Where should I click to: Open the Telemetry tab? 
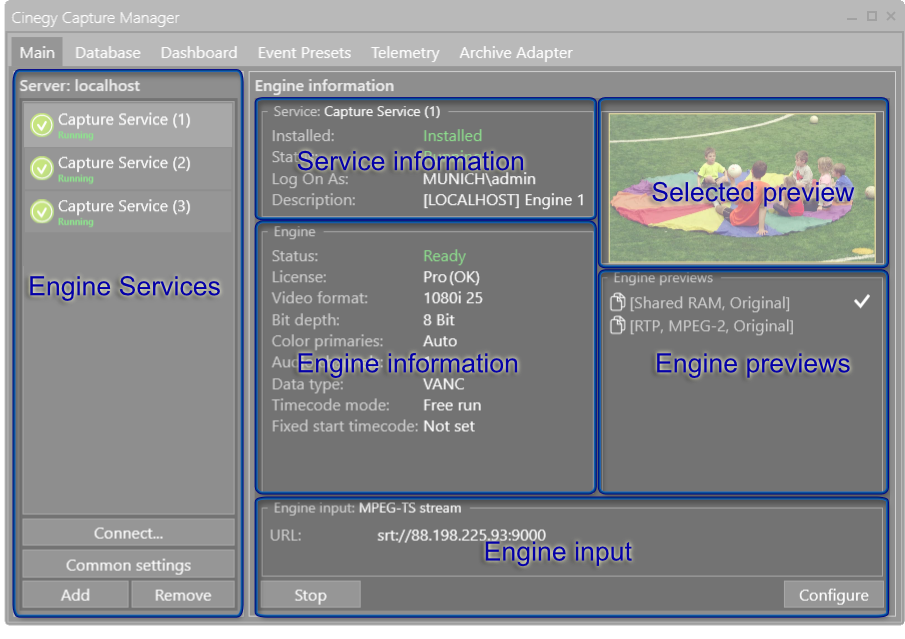click(x=405, y=52)
